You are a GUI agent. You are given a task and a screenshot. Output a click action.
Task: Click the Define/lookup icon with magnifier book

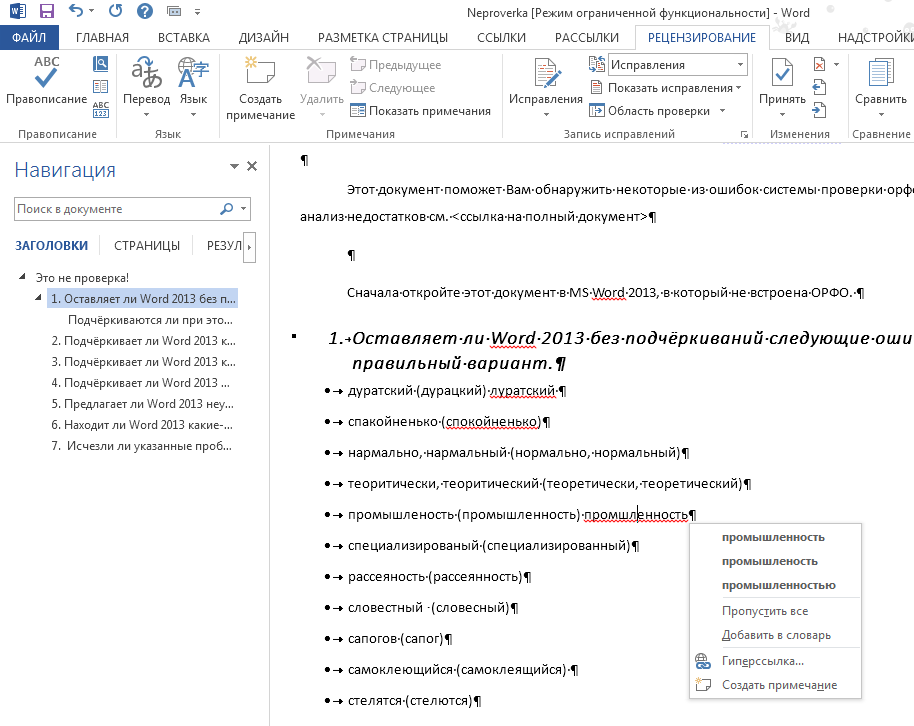[x=100, y=64]
